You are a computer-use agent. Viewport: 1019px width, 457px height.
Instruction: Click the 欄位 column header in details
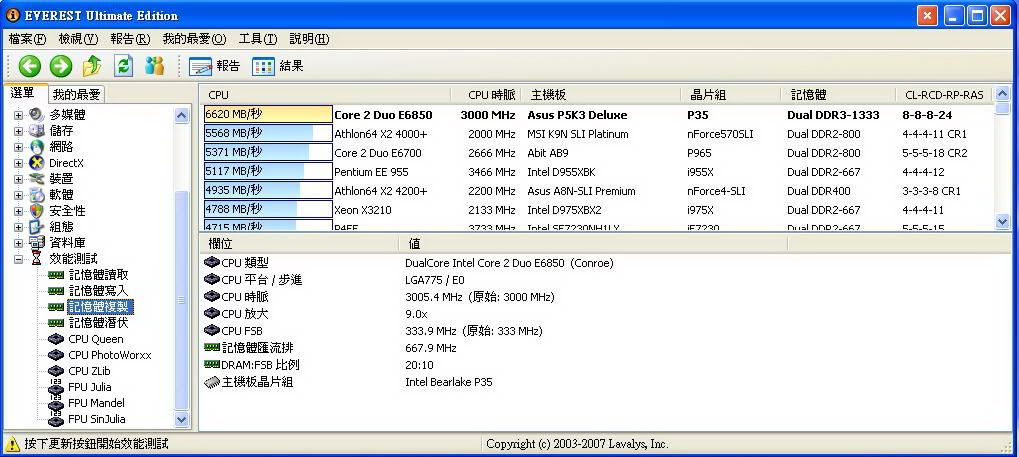299,244
